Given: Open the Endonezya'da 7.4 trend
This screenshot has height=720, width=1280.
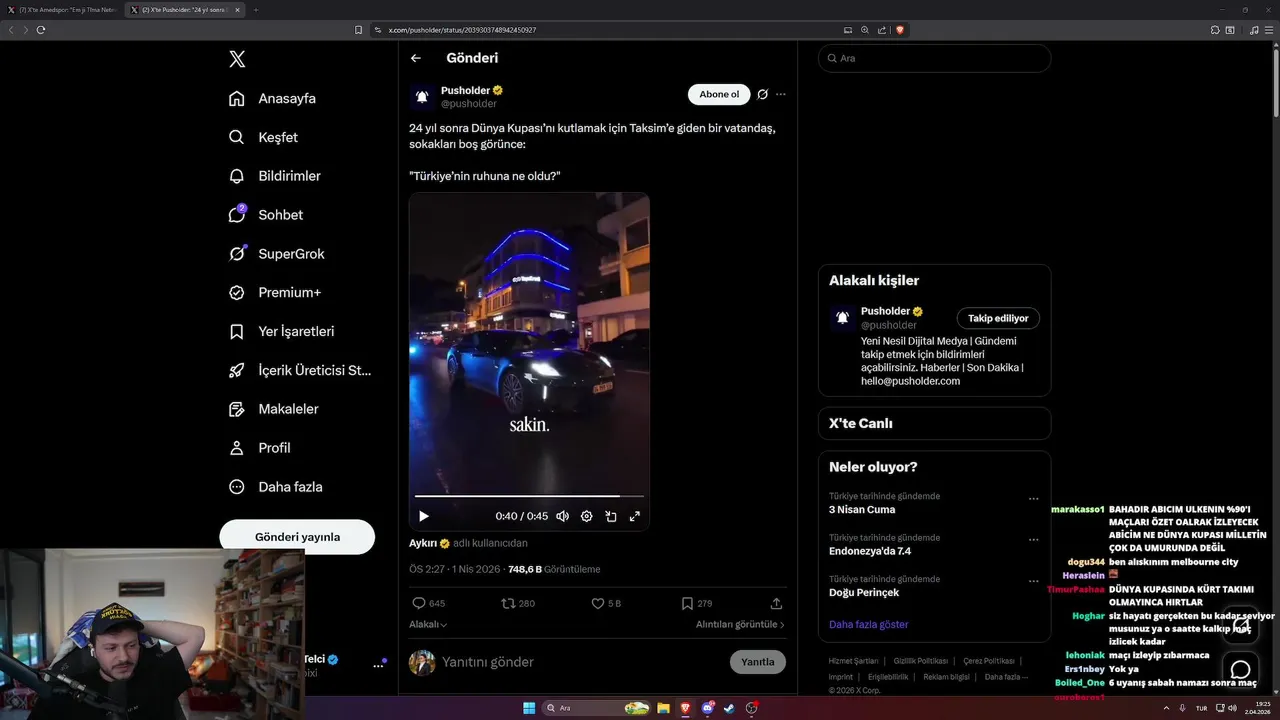Looking at the screenshot, I should point(870,551).
